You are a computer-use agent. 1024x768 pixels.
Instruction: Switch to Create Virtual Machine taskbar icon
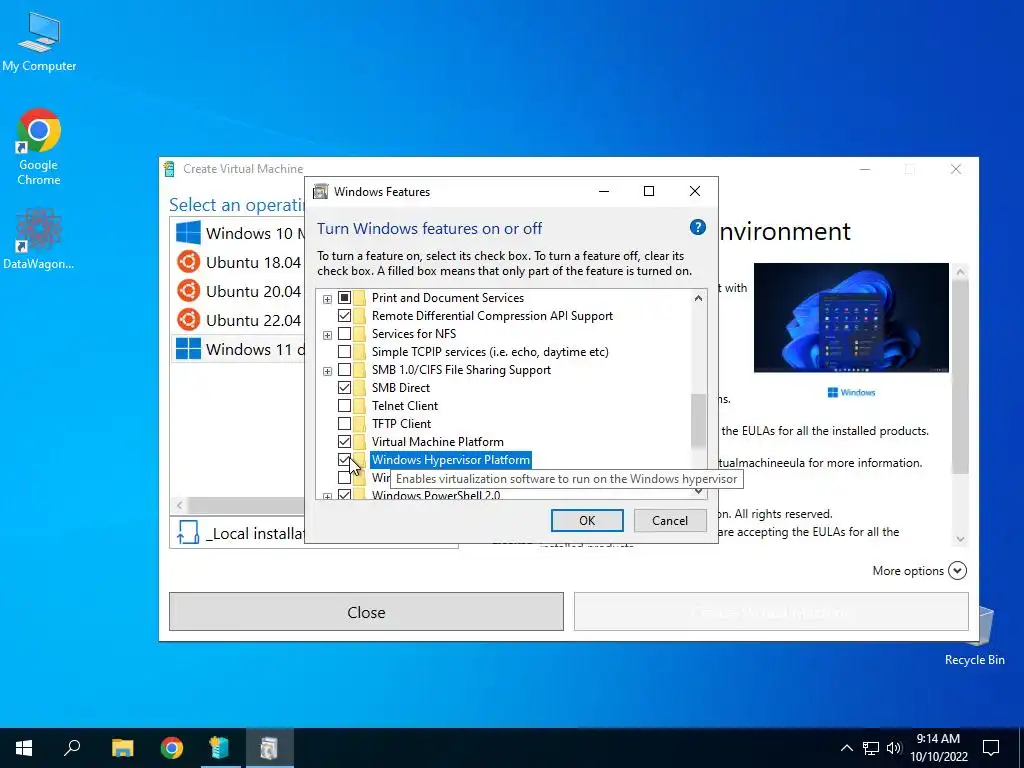pos(220,748)
